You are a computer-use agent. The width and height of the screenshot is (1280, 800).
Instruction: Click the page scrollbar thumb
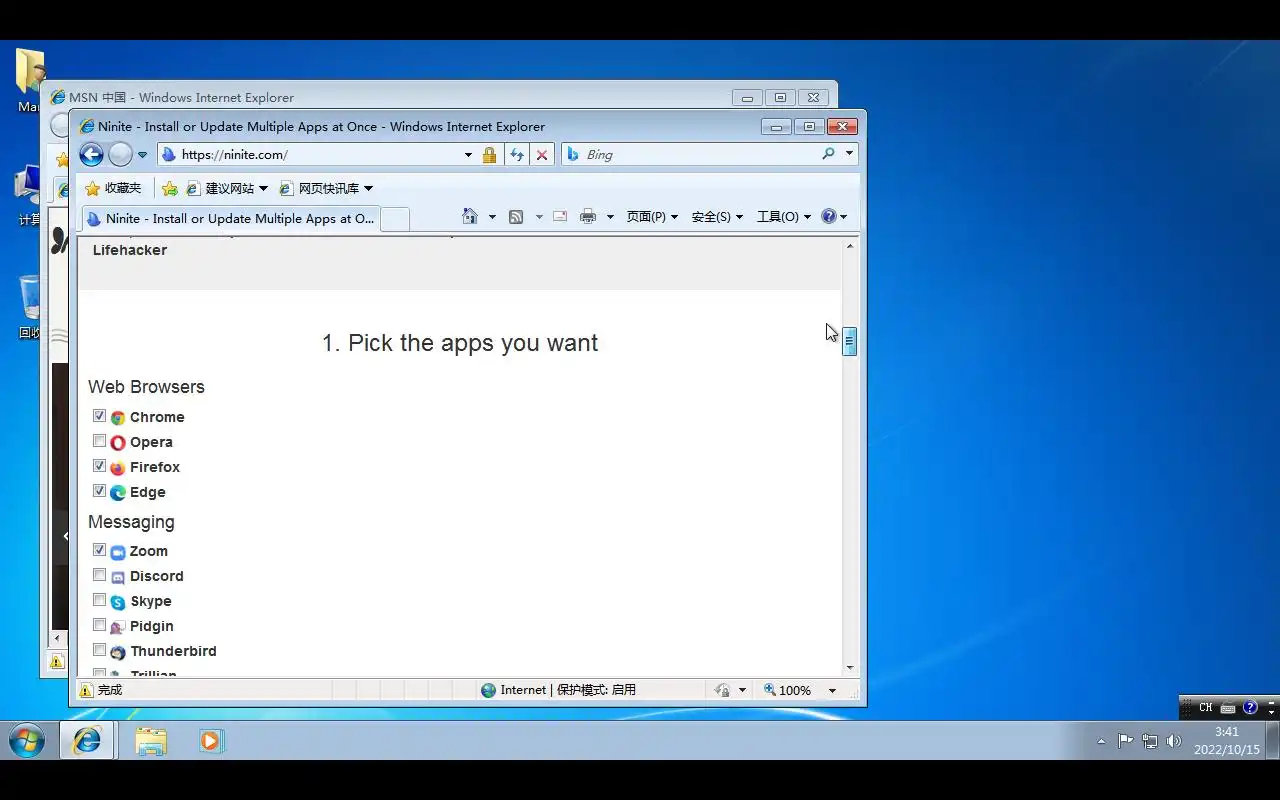(849, 342)
